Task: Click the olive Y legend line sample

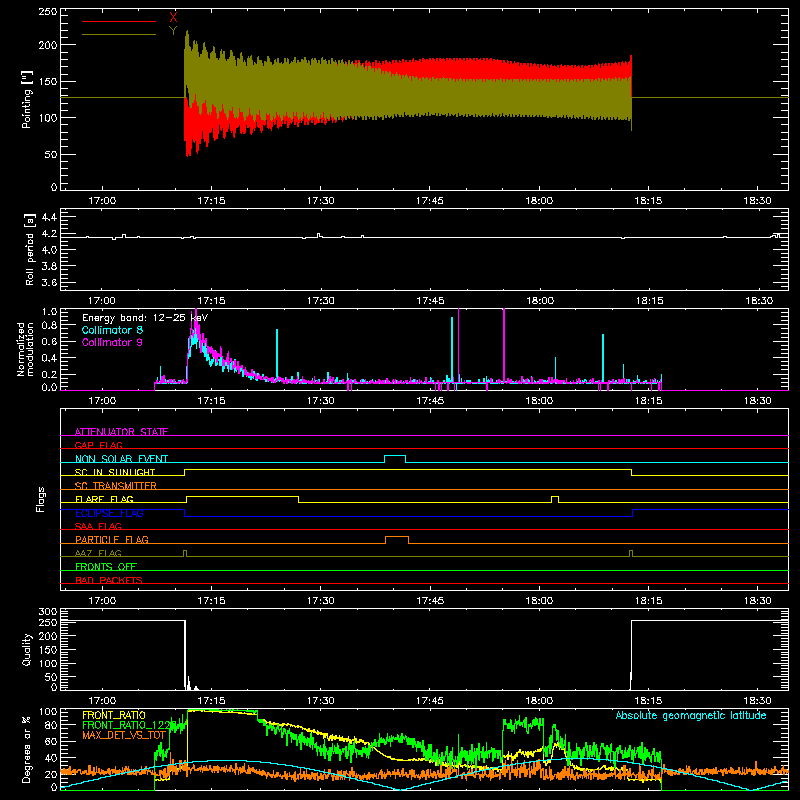Action: tap(119, 34)
